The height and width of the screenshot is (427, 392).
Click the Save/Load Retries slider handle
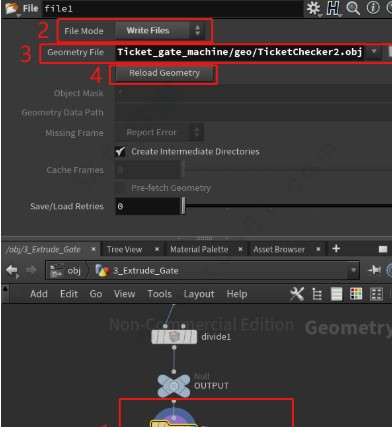(183, 206)
